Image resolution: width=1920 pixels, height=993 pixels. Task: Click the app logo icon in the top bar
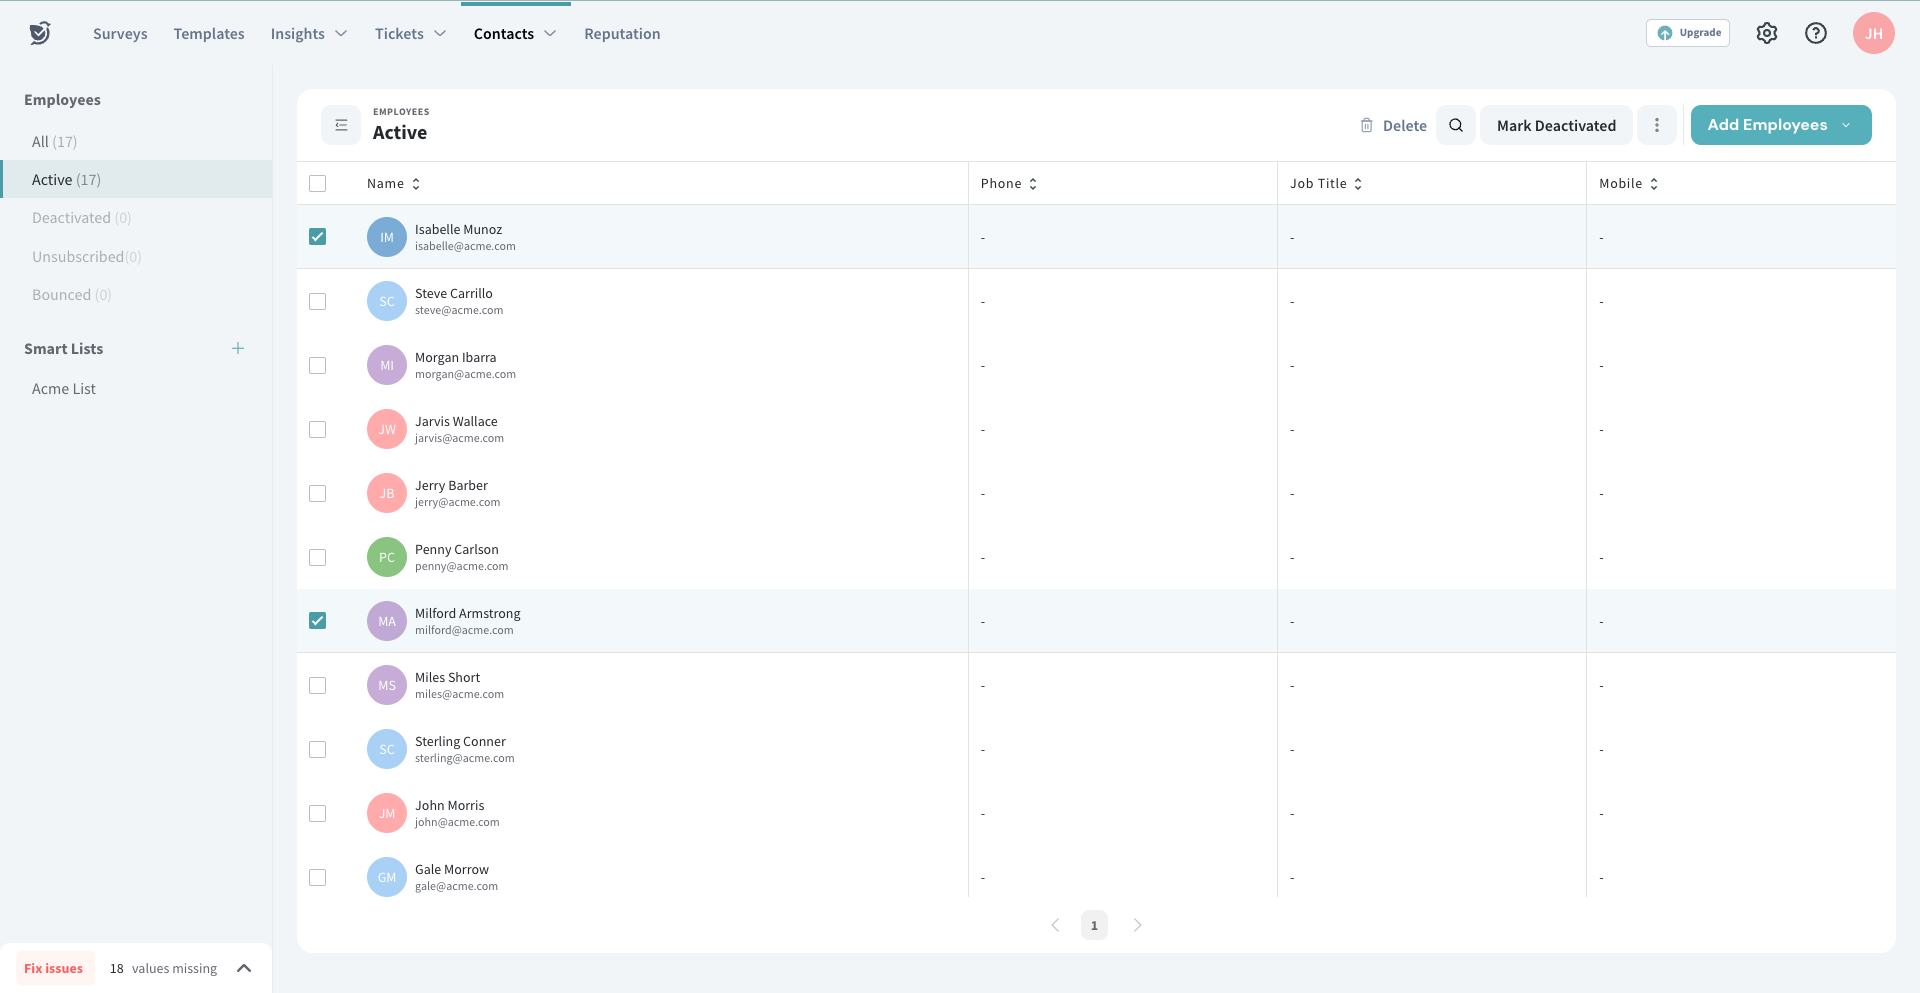[x=40, y=33]
